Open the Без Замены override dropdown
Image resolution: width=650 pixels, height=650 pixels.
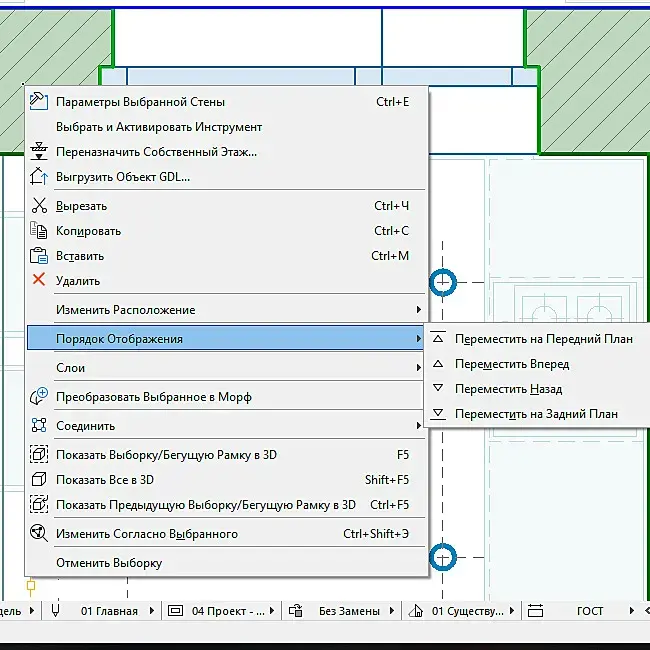(x=356, y=611)
